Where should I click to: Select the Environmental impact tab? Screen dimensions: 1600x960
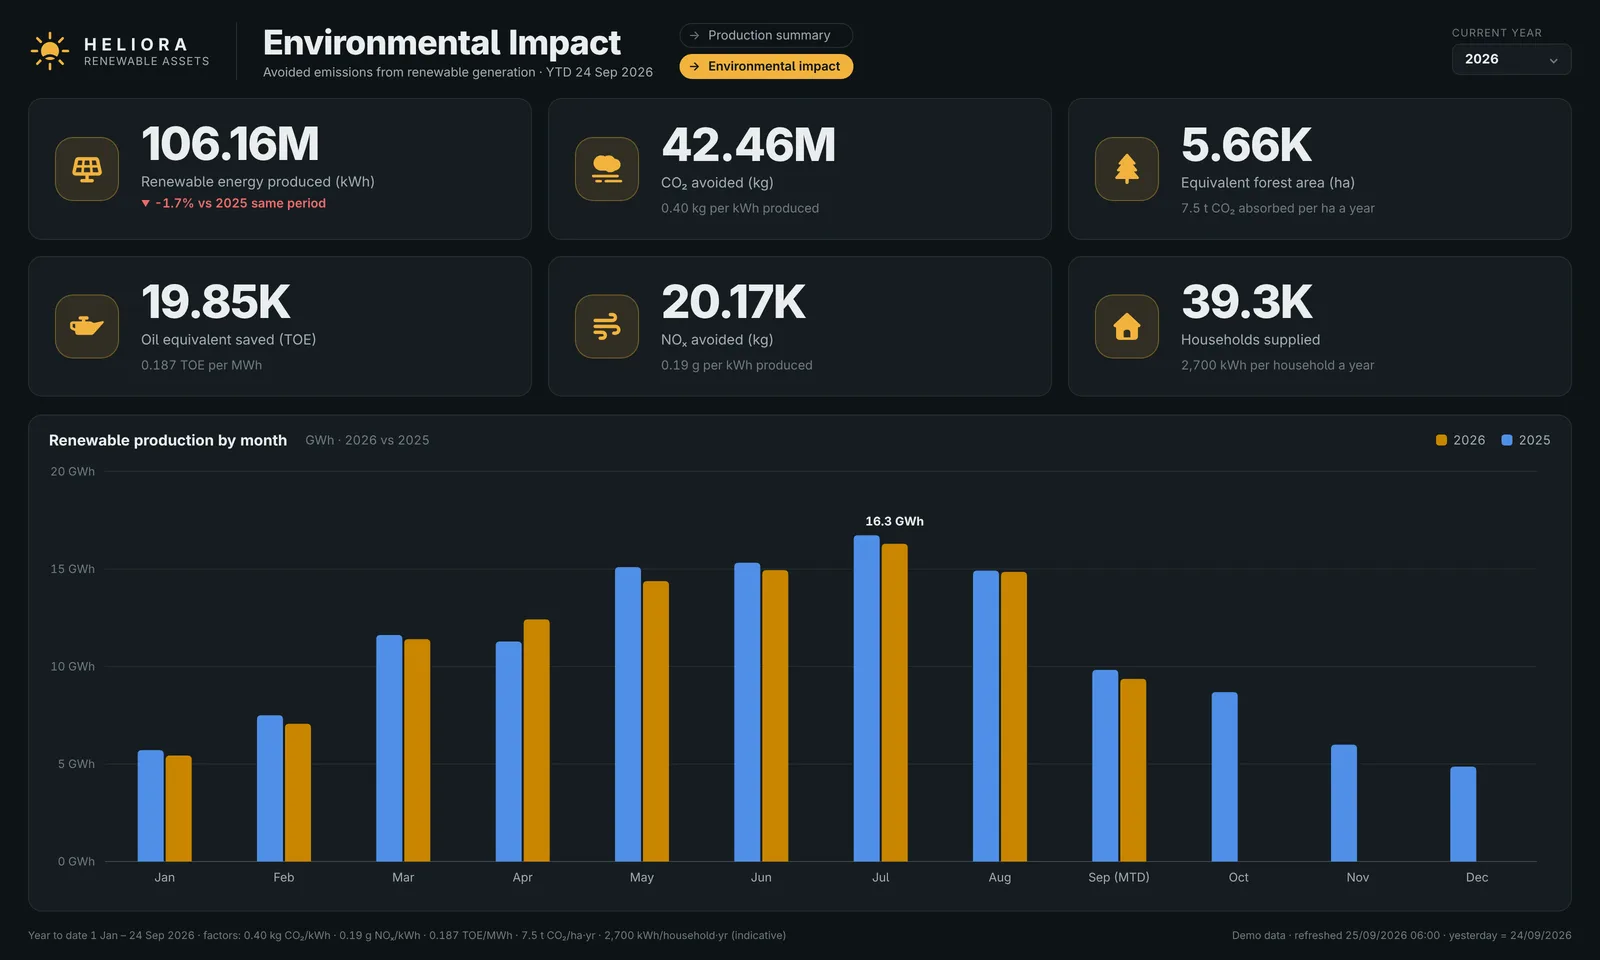tap(766, 66)
